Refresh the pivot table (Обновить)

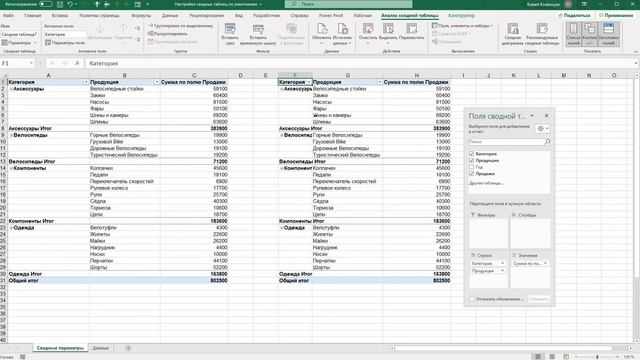point(322,33)
